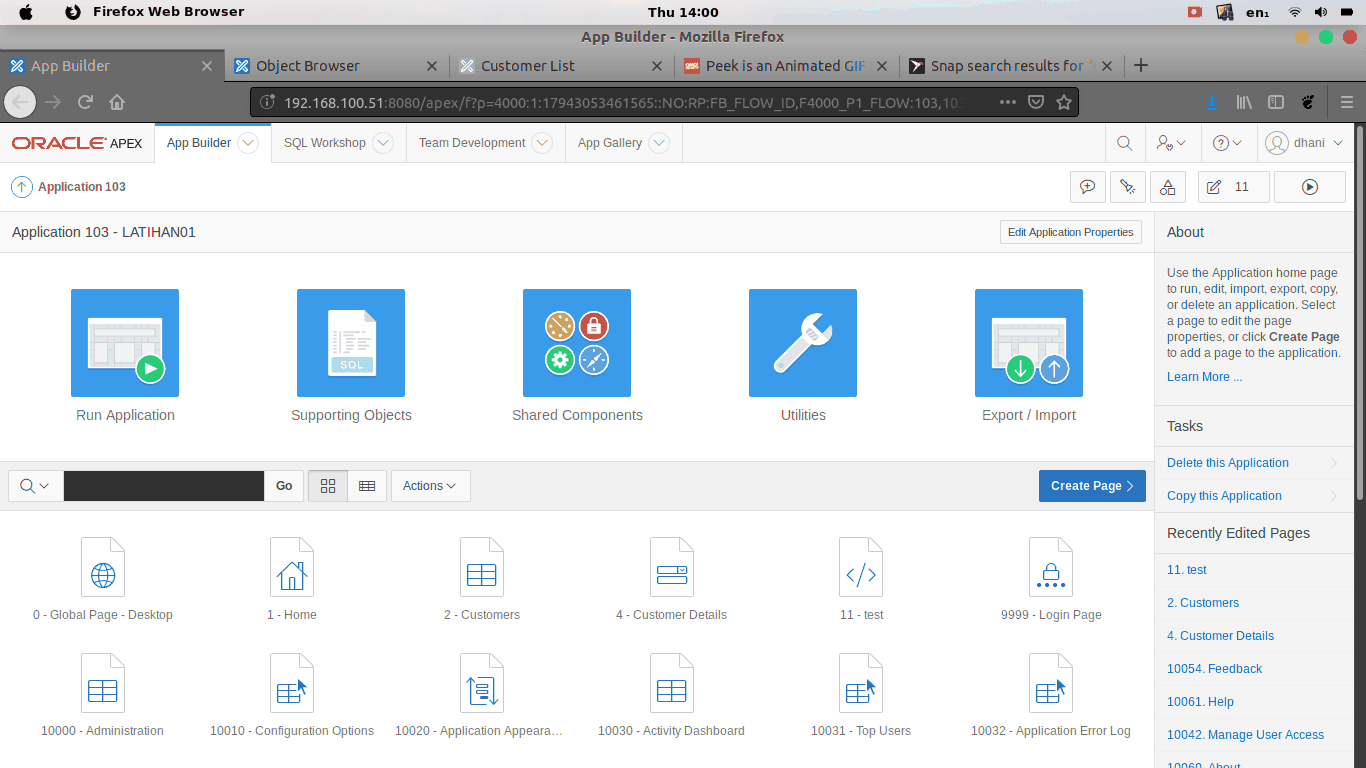Click the search magnifier icon in header

point(1125,143)
